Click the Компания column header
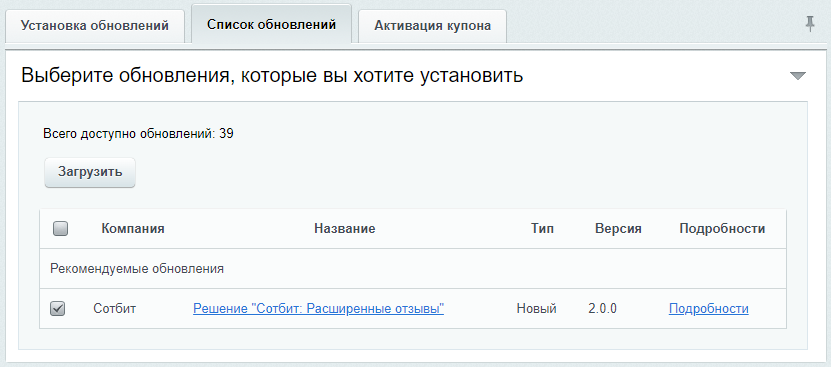The image size is (831, 367). point(133,229)
